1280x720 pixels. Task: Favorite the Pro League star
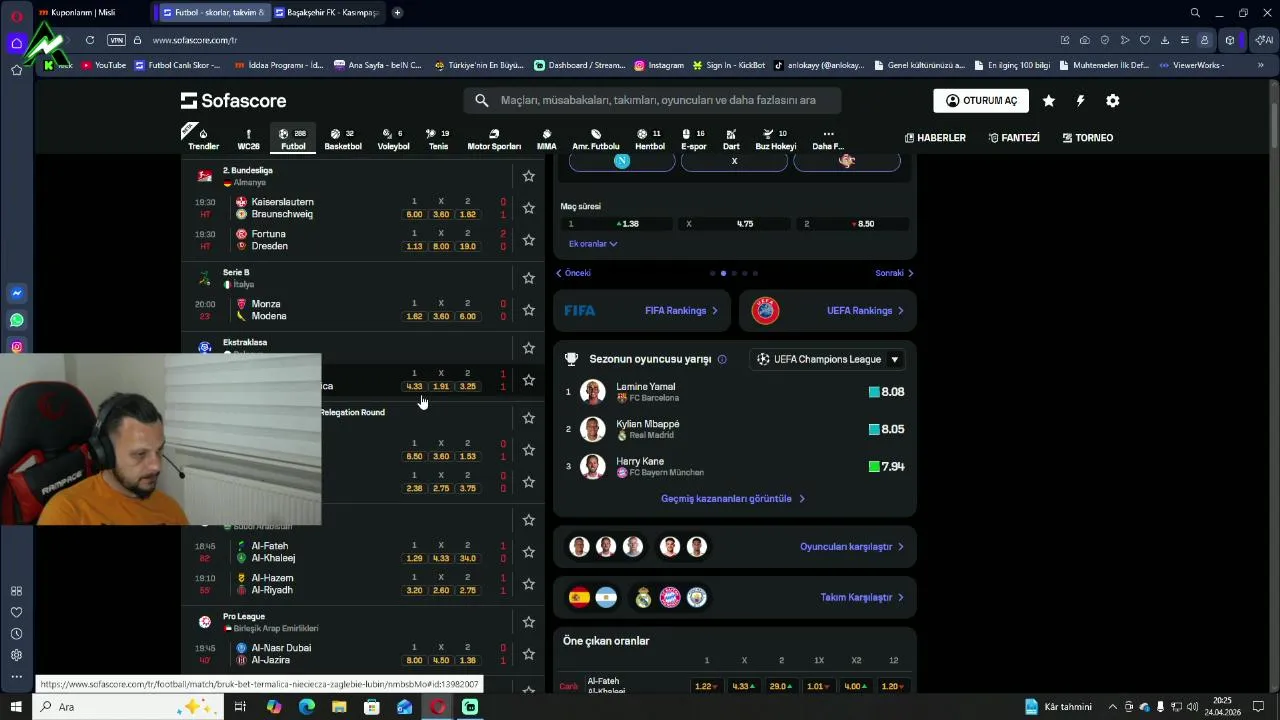529,622
